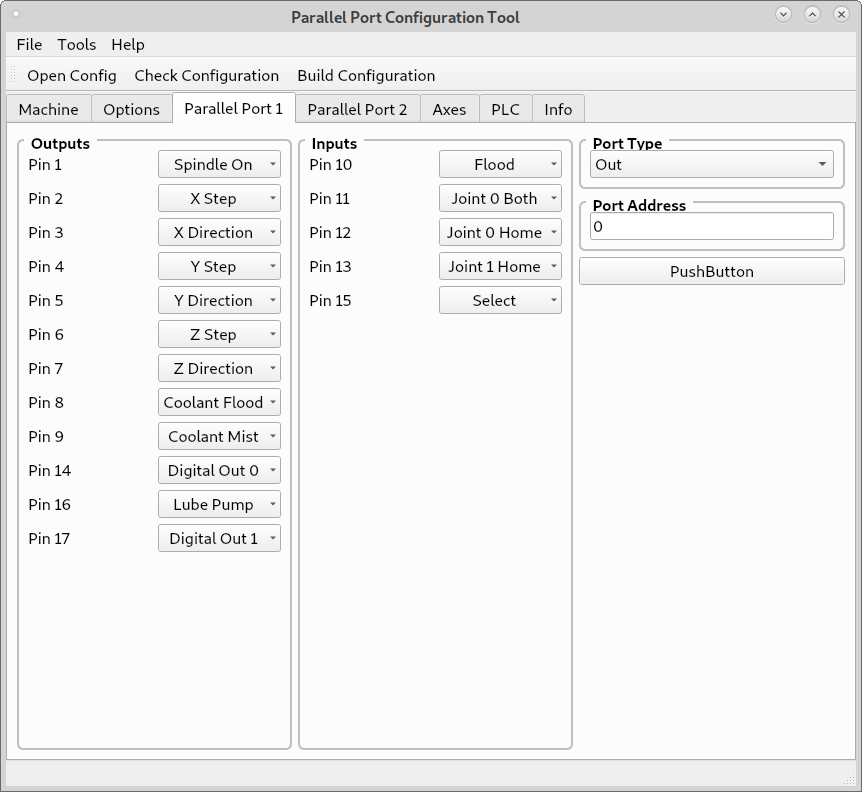
Task: Open Pin 4 Y Step dropdown
Action: [x=219, y=267]
